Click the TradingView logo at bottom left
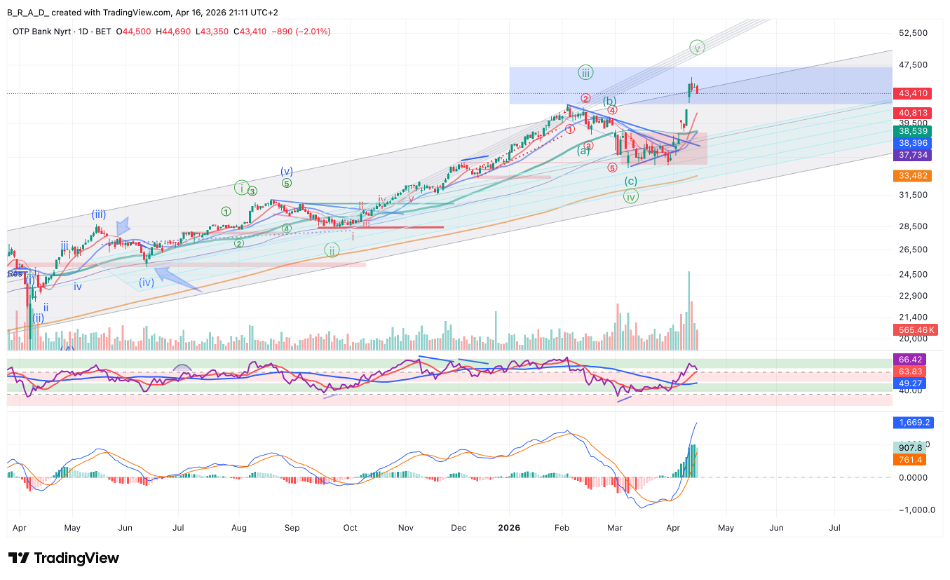950x580 pixels. click(63, 558)
